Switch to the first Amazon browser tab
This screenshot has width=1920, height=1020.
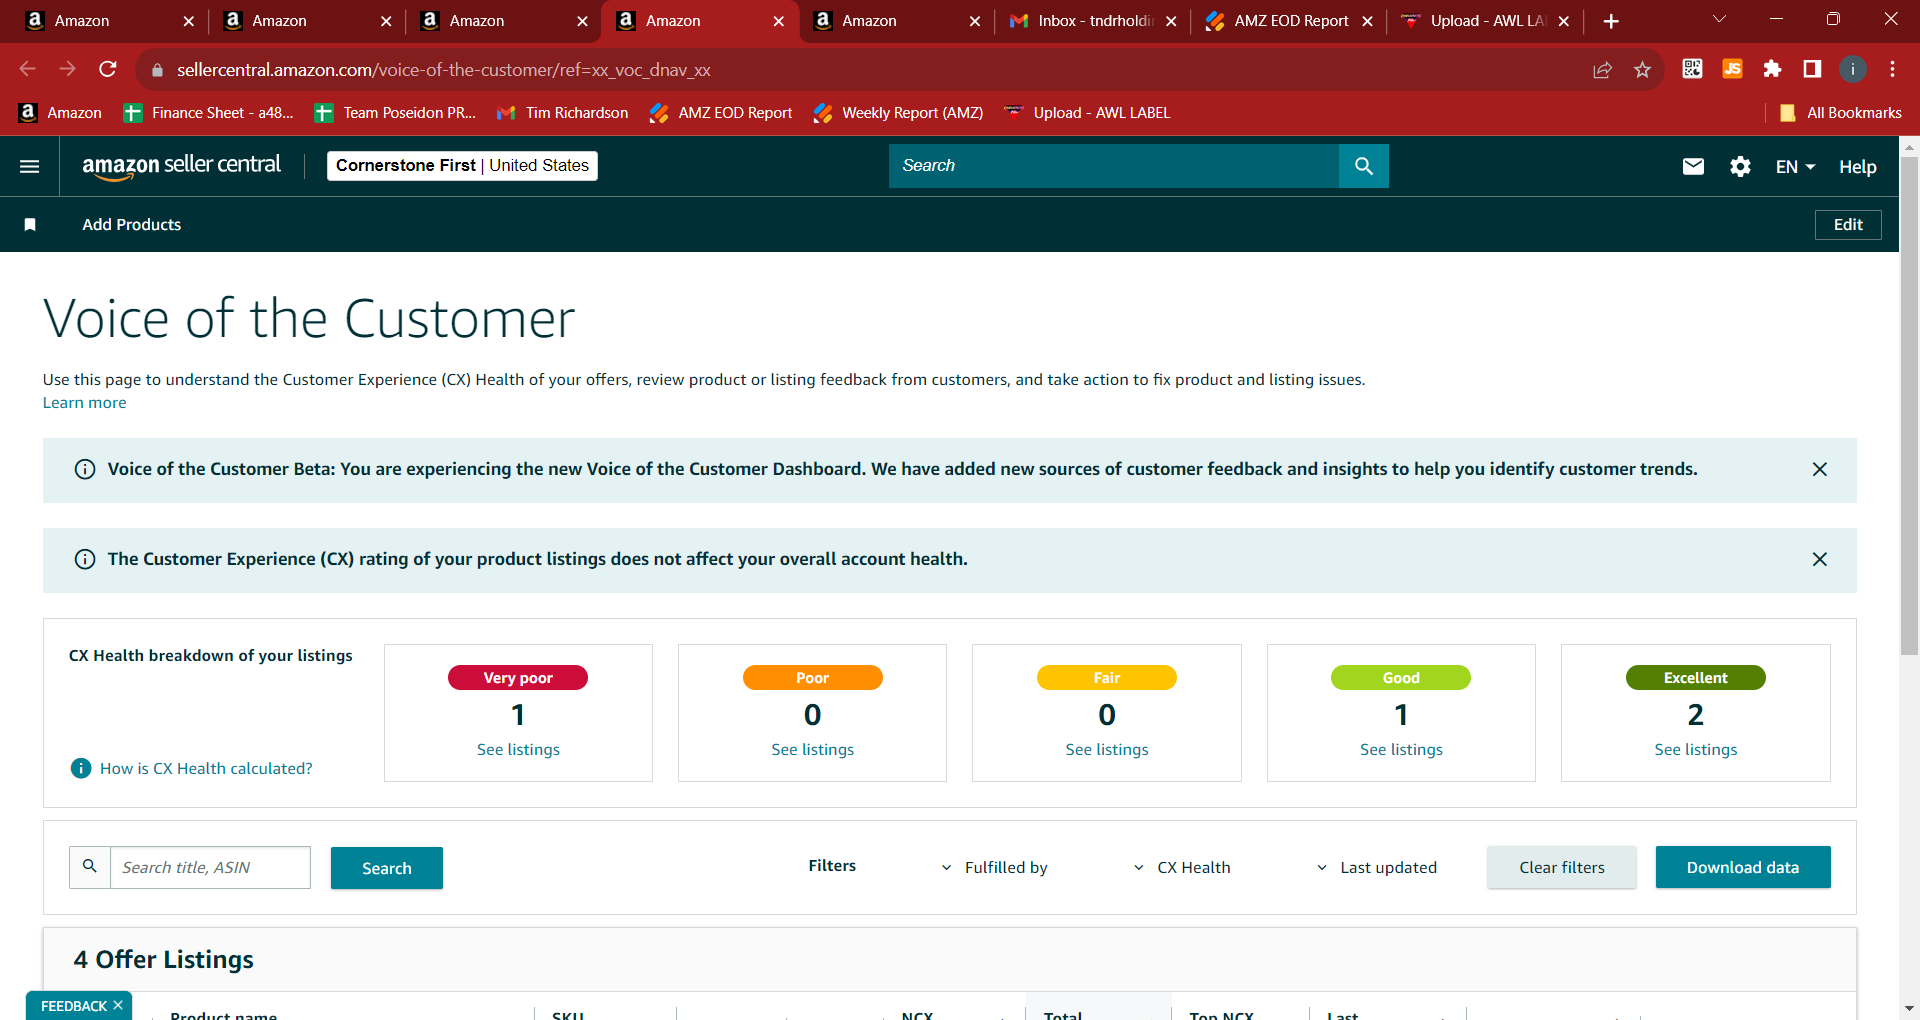click(x=108, y=21)
